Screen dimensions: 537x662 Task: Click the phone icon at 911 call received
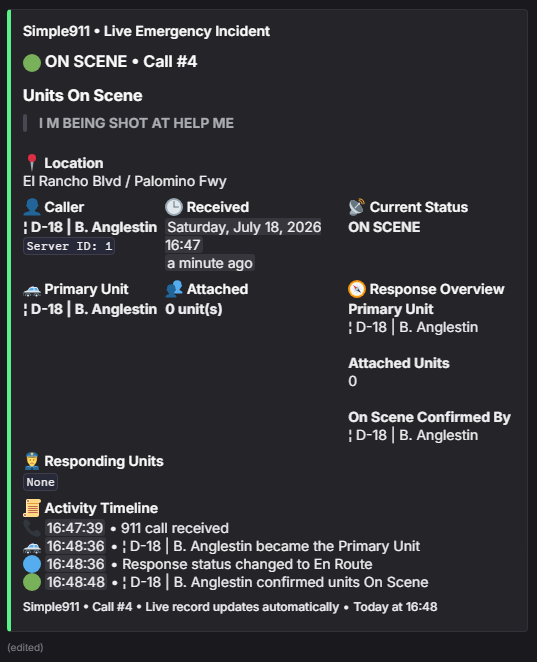click(32, 528)
